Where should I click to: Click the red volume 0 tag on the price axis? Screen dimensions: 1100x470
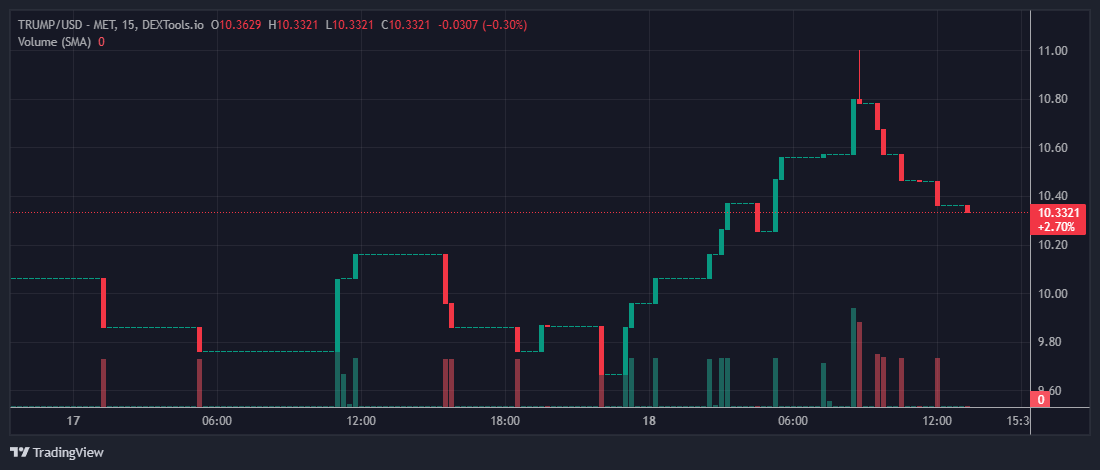pyautogui.click(x=1041, y=400)
